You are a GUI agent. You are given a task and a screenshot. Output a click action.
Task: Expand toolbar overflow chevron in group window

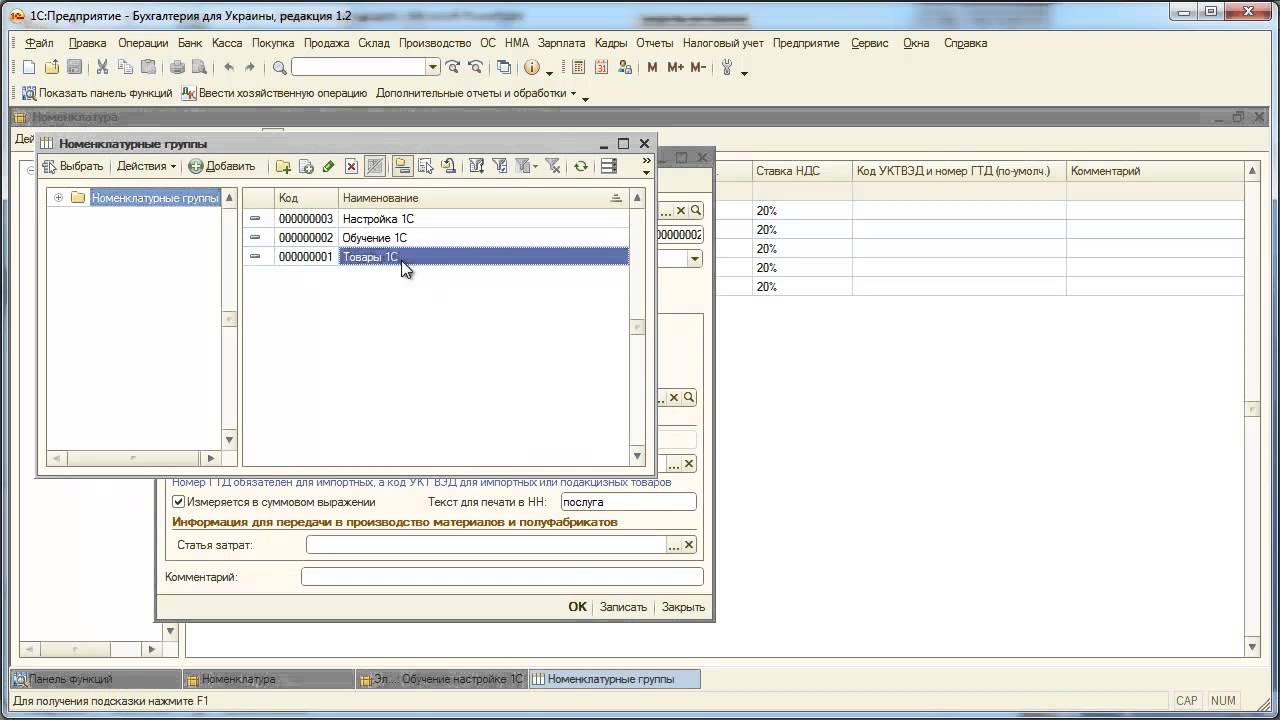point(646,162)
